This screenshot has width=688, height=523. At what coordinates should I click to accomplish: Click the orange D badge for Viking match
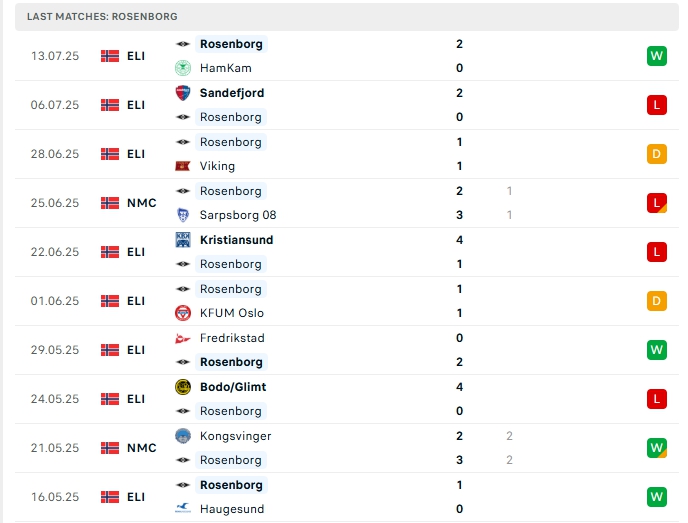tap(656, 154)
